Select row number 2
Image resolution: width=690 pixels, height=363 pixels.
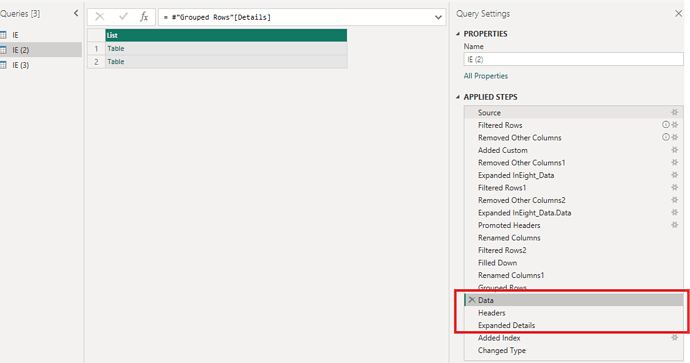click(x=96, y=62)
